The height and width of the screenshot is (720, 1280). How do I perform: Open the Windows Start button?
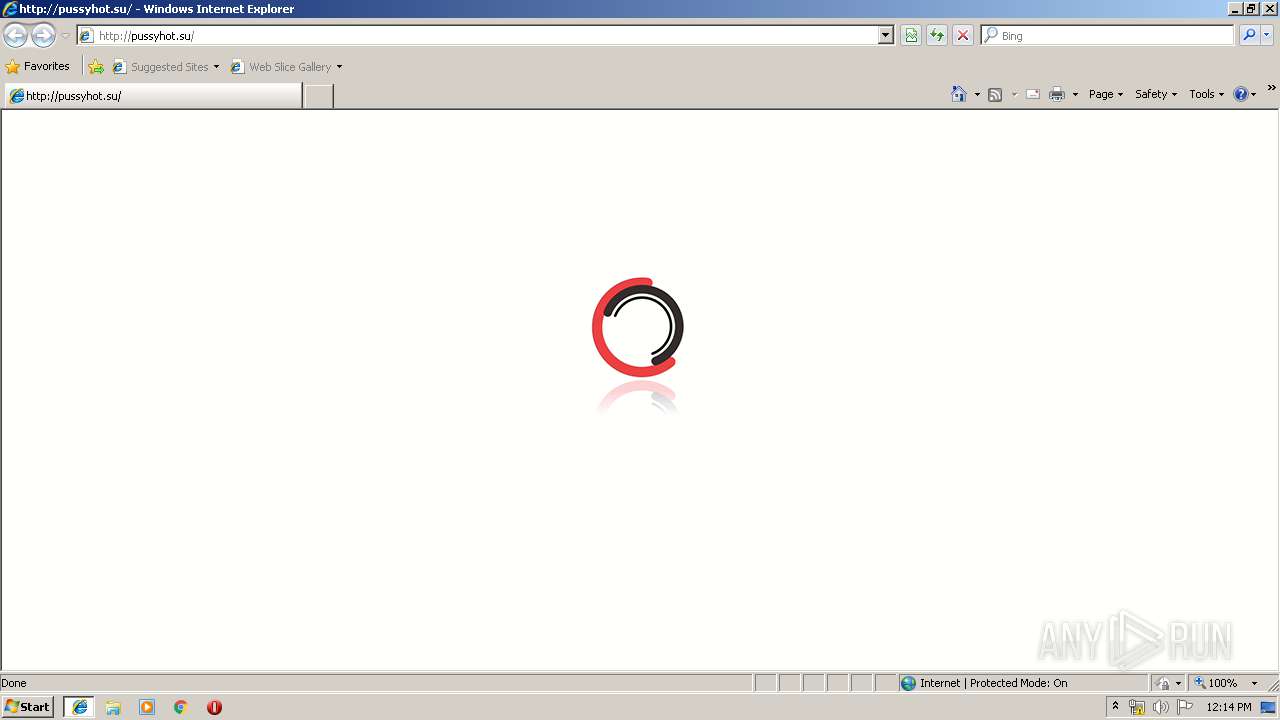(x=27, y=707)
